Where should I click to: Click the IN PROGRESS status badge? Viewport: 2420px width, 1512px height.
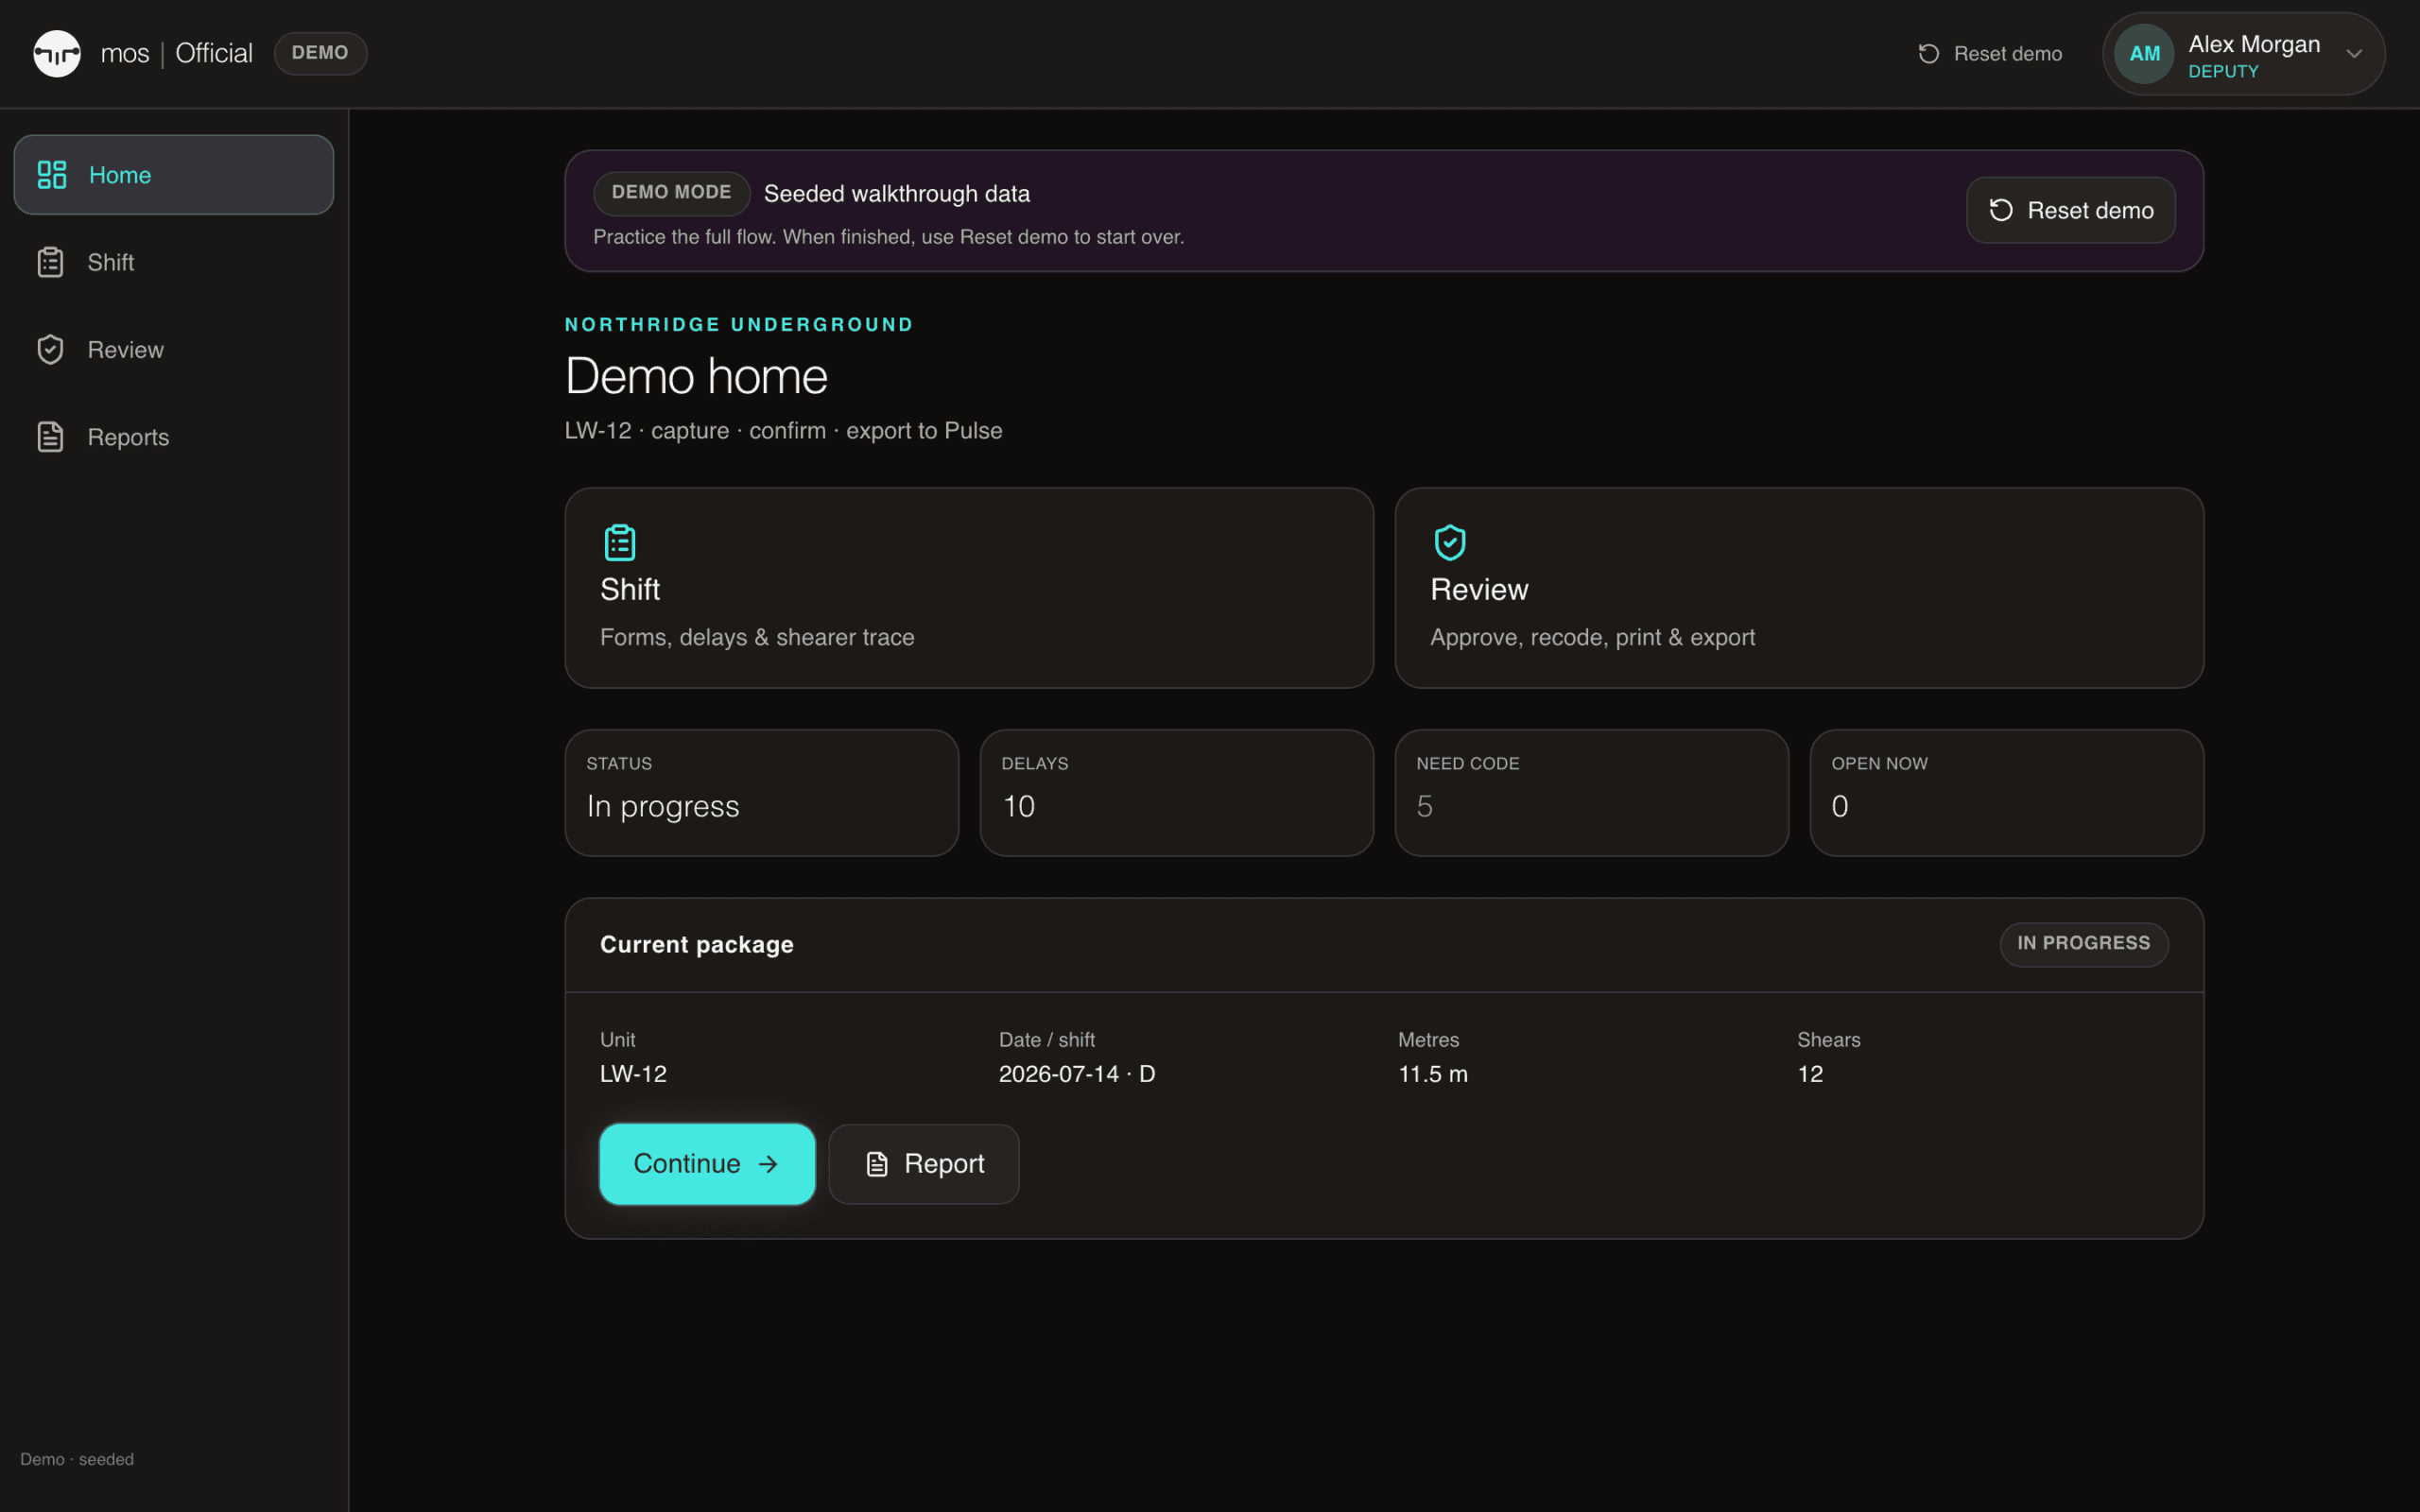click(2084, 944)
